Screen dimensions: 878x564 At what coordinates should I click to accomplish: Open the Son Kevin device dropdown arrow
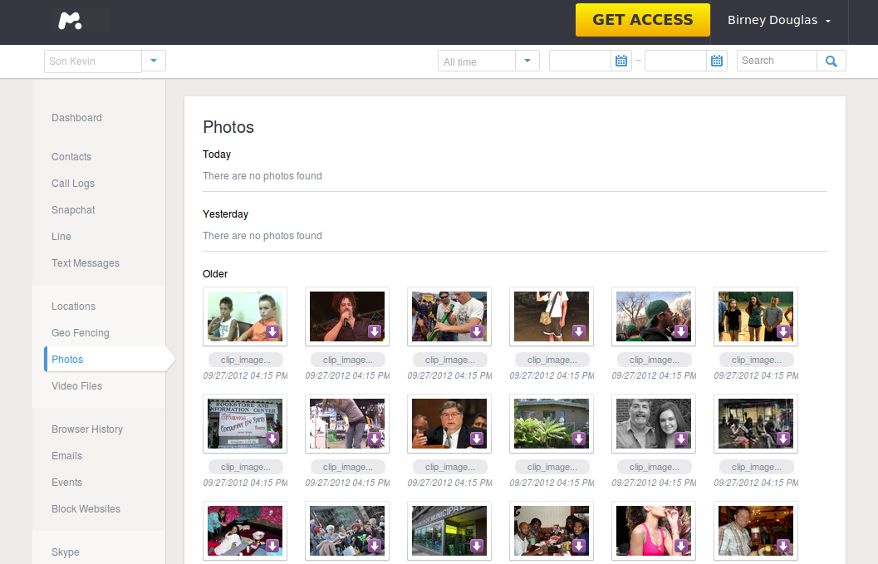[x=153, y=61]
